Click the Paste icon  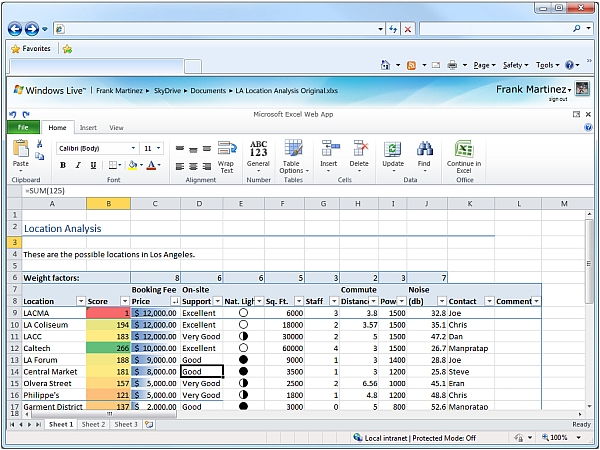(21, 148)
